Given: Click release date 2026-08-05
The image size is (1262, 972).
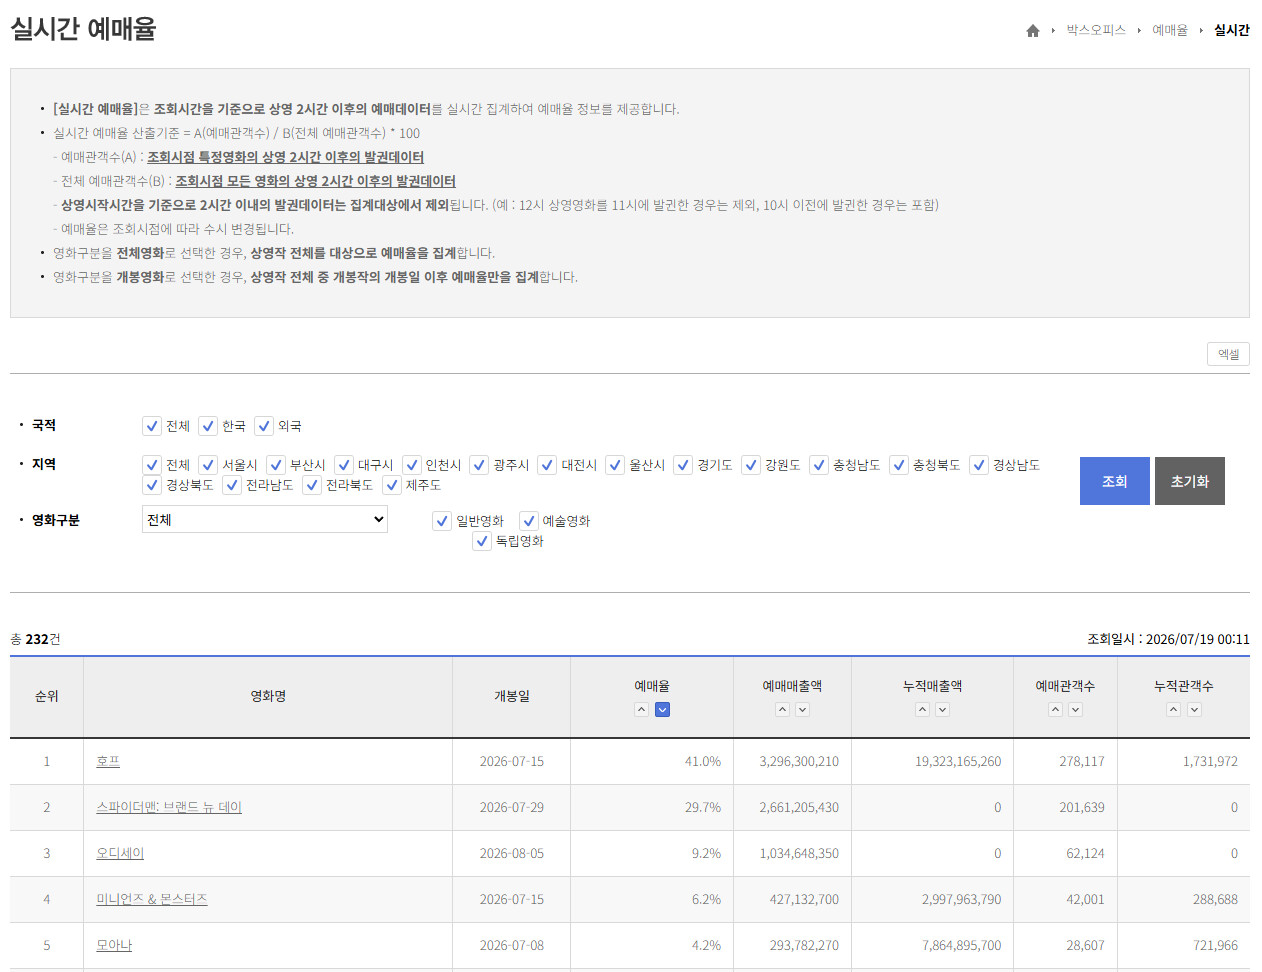Looking at the screenshot, I should pyautogui.click(x=512, y=854).
